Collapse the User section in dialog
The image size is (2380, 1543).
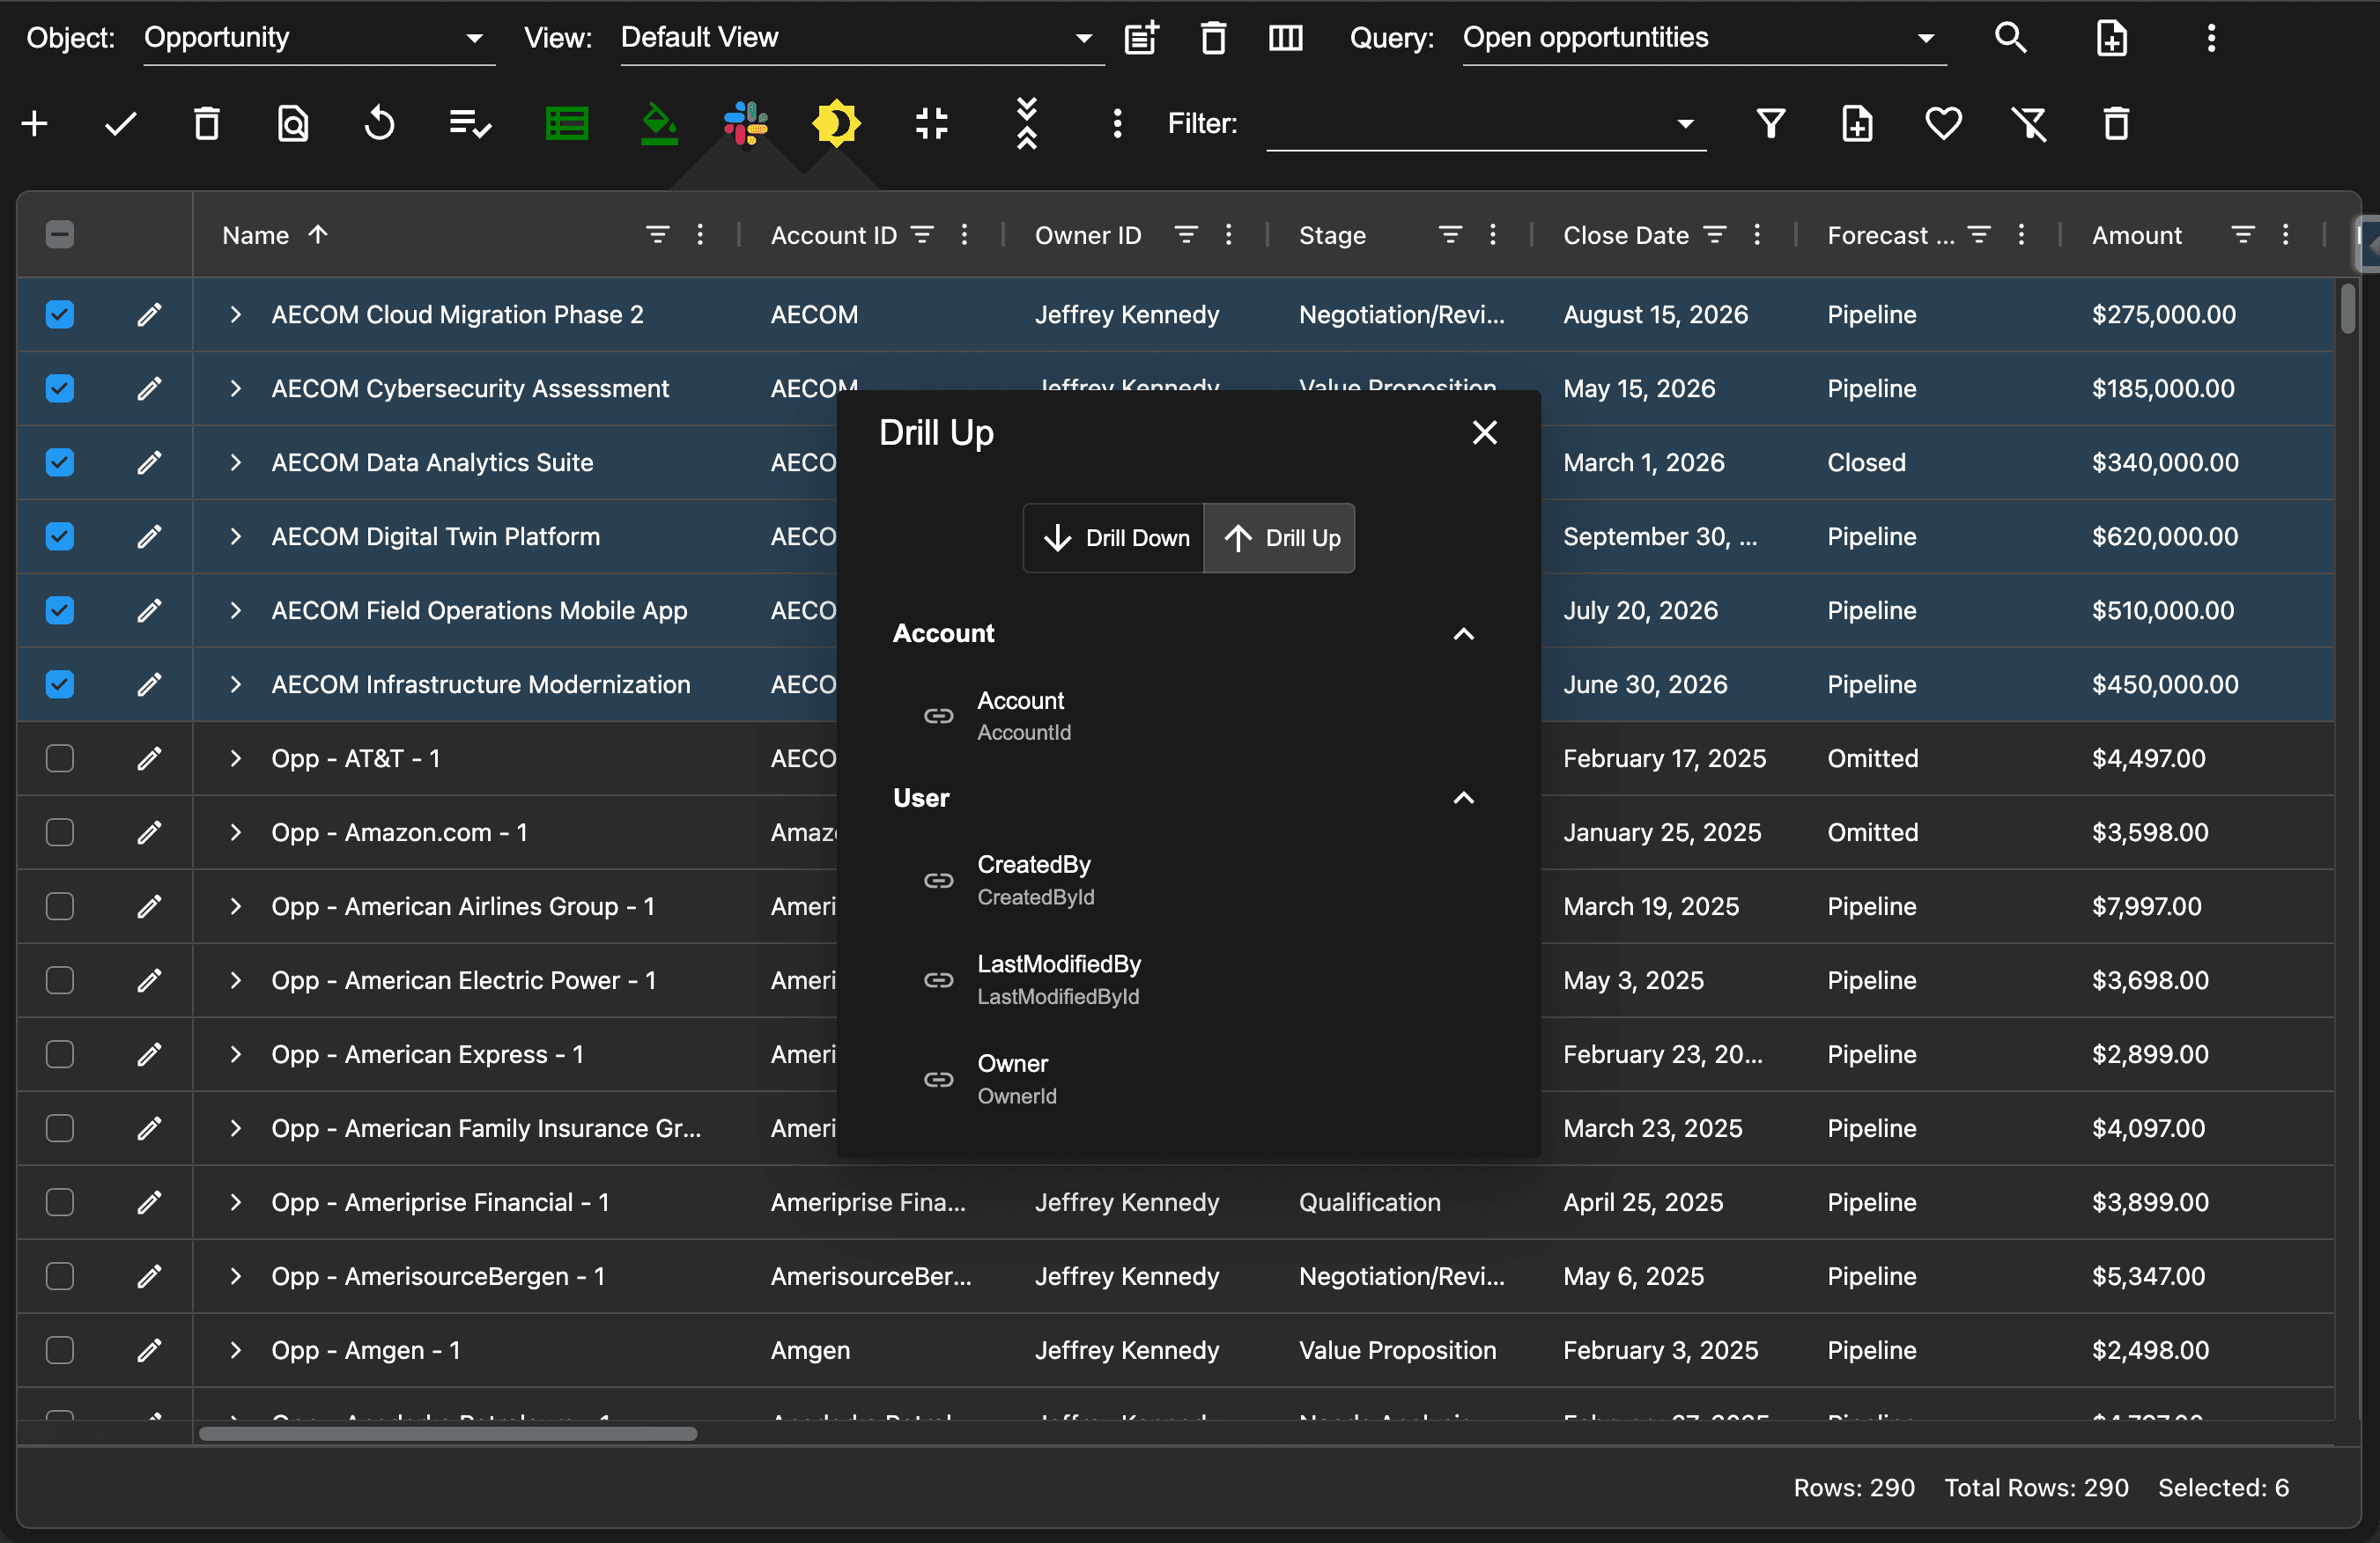[x=1463, y=798]
